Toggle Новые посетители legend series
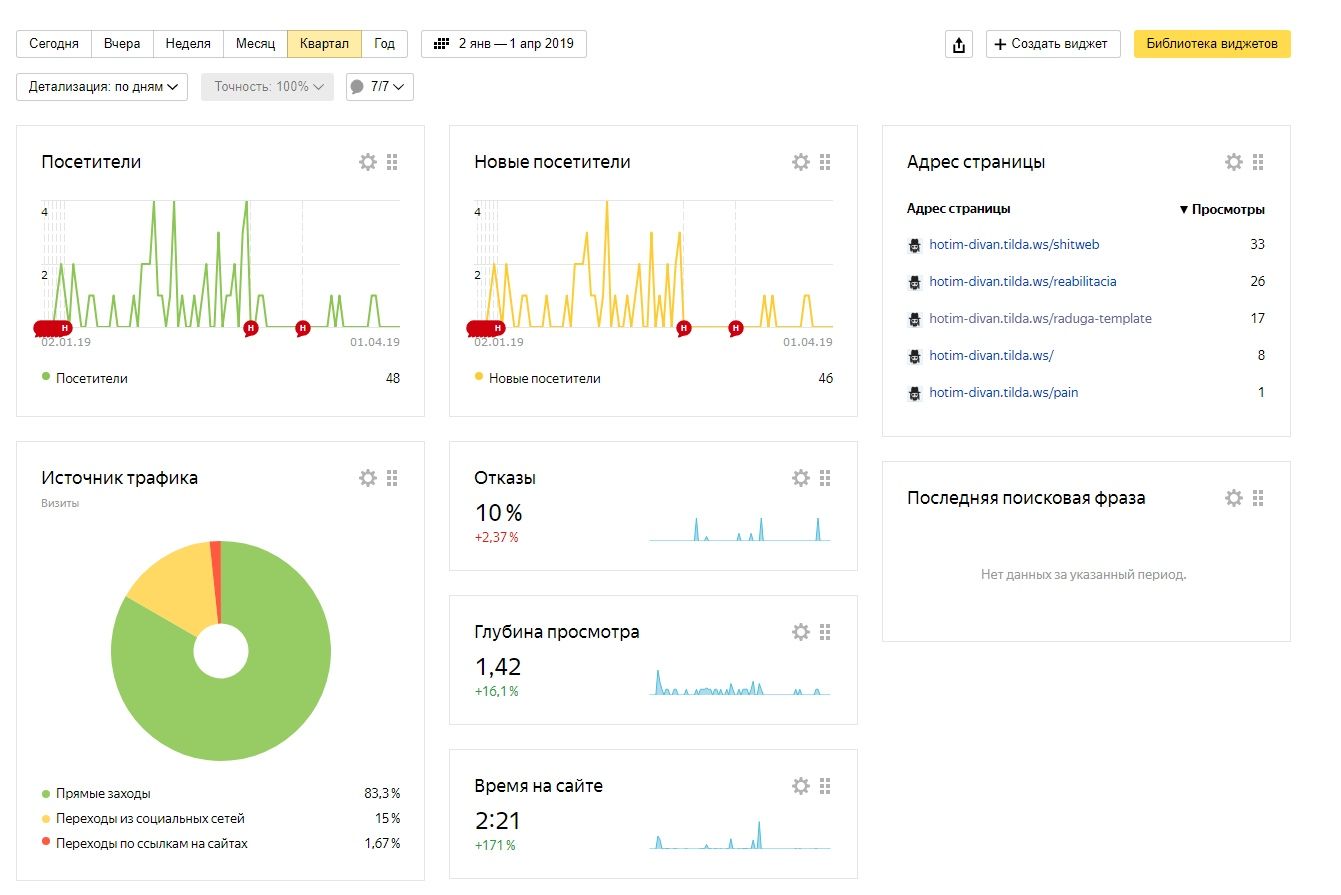 (x=544, y=378)
